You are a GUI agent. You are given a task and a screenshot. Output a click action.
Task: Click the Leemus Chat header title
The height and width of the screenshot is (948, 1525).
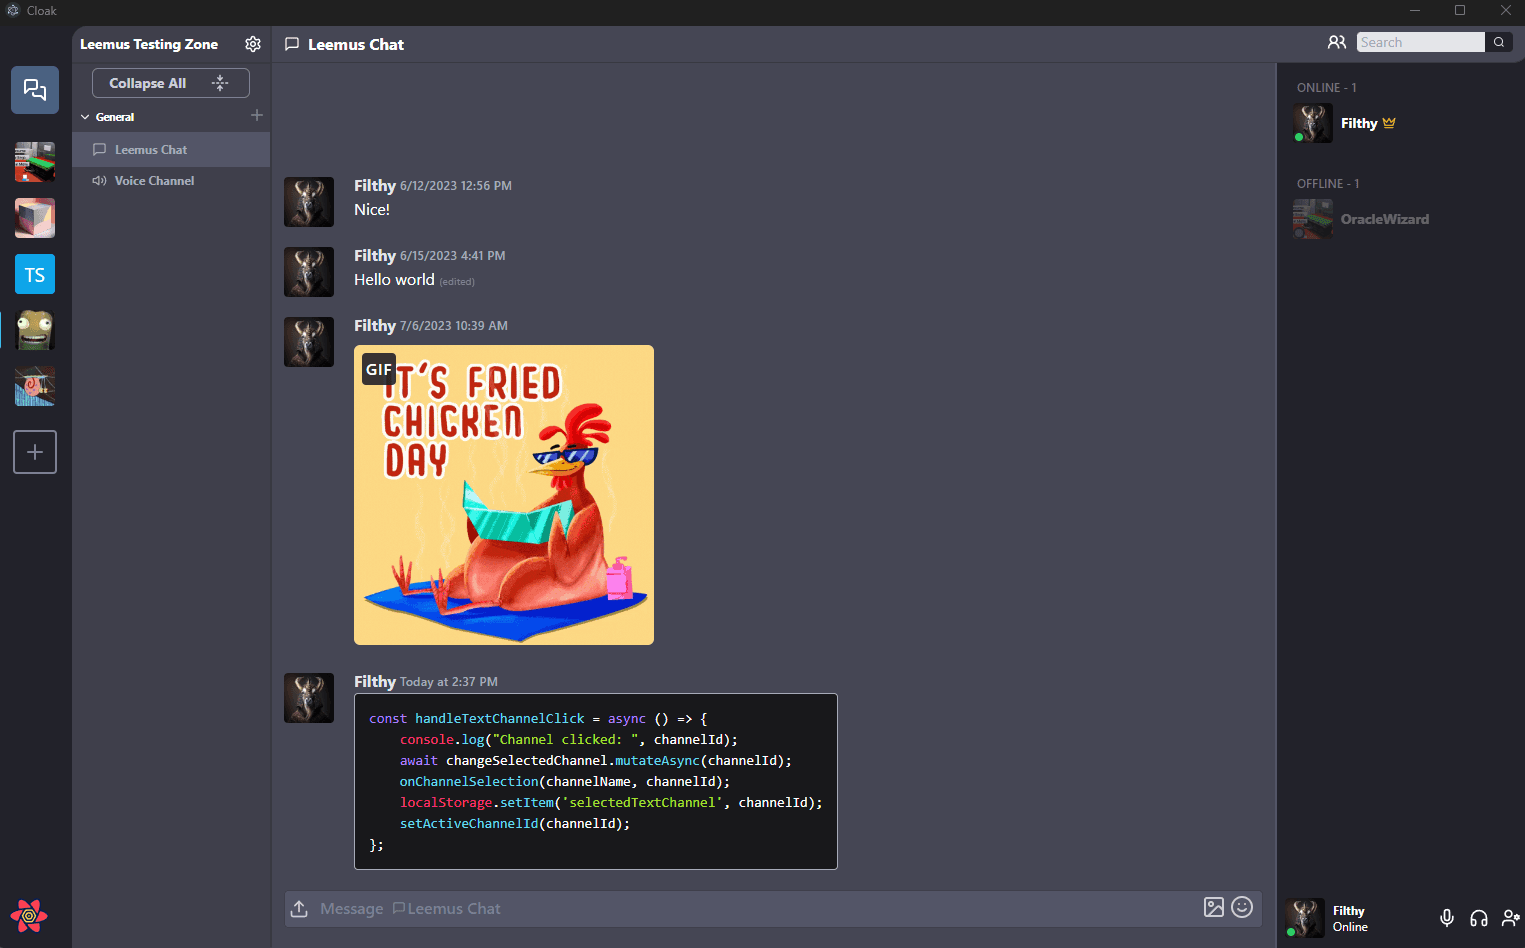point(356,44)
